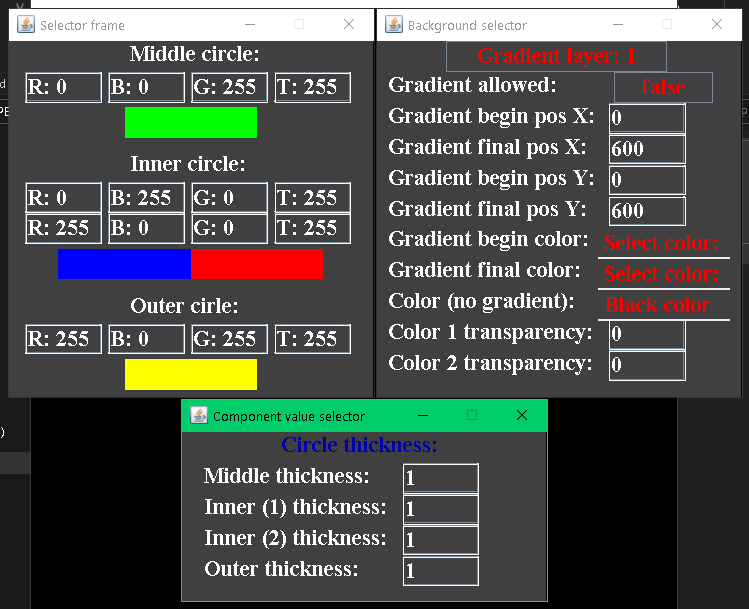Viewport: 749px width, 609px height.
Task: Click Inner circle first row T: 255 field
Action: click(x=313, y=198)
